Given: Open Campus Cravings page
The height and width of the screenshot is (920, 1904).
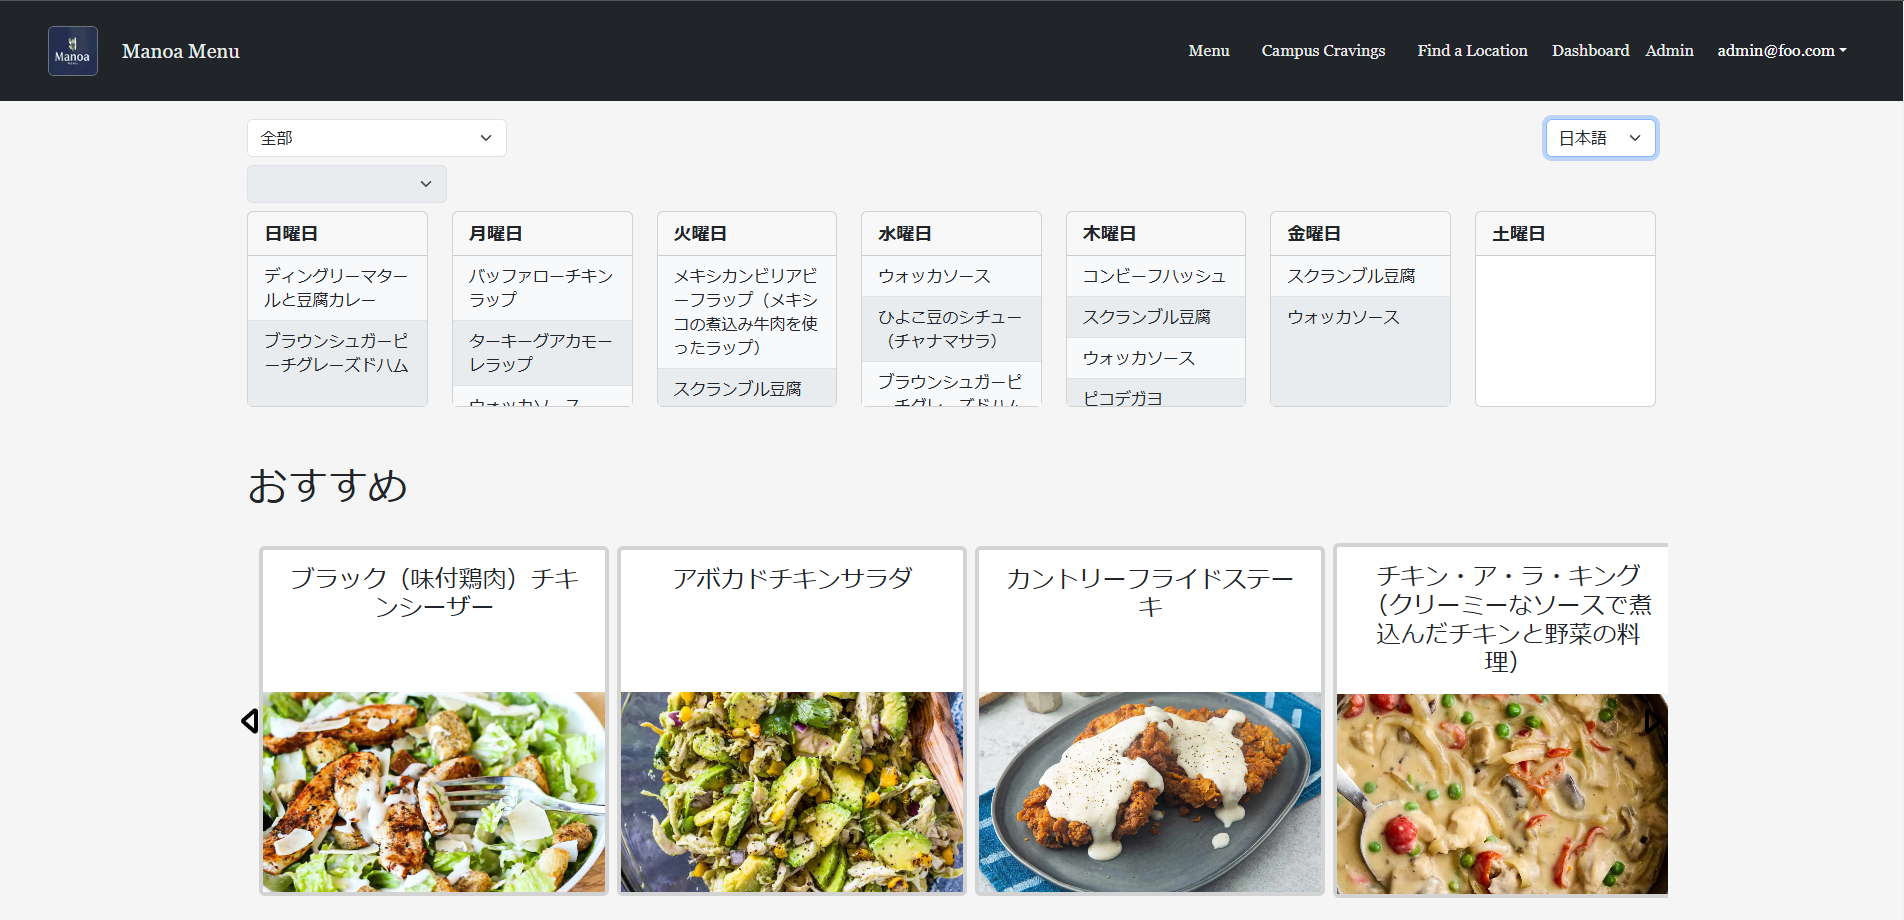Looking at the screenshot, I should 1322,51.
